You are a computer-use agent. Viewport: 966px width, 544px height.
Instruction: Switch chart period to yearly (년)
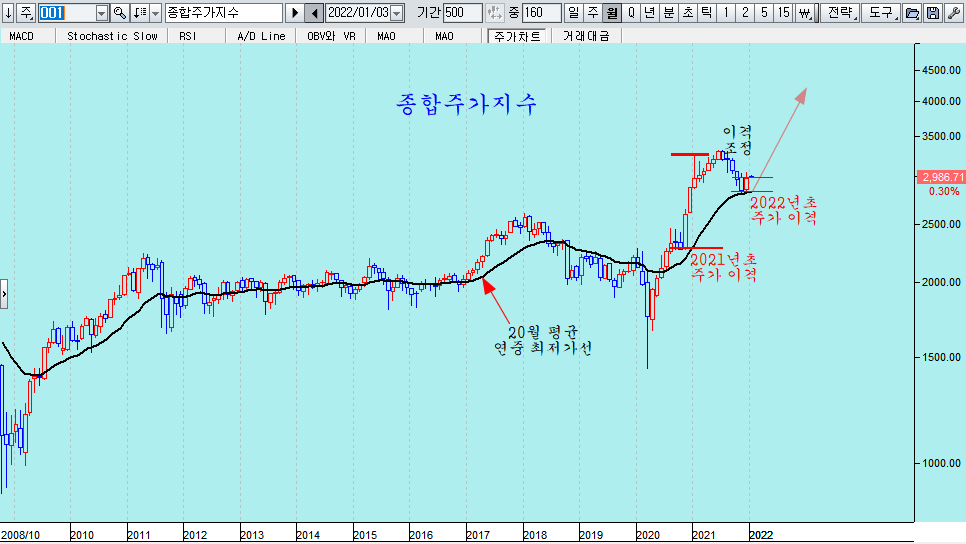pos(649,13)
